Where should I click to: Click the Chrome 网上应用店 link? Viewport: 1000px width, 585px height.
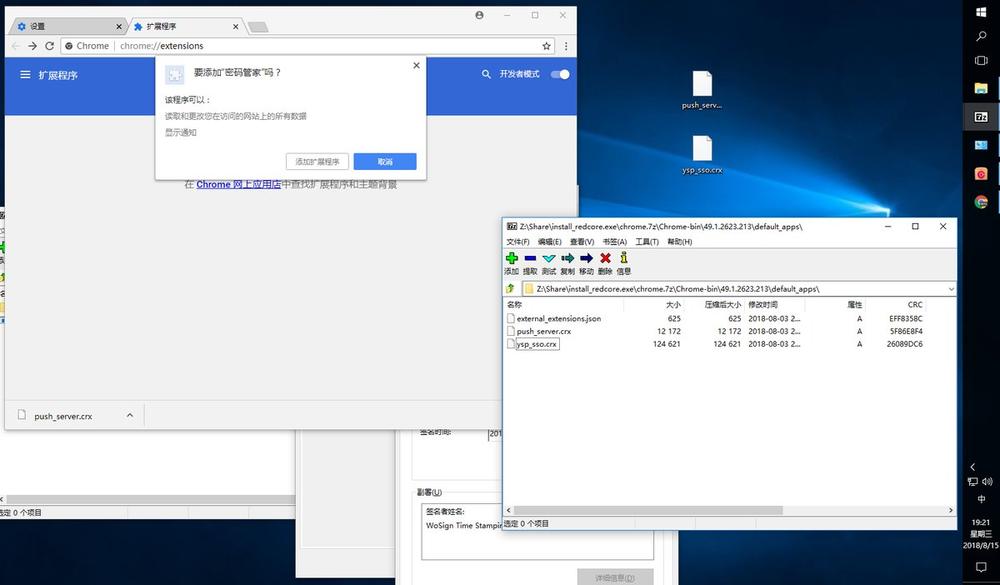coord(238,185)
